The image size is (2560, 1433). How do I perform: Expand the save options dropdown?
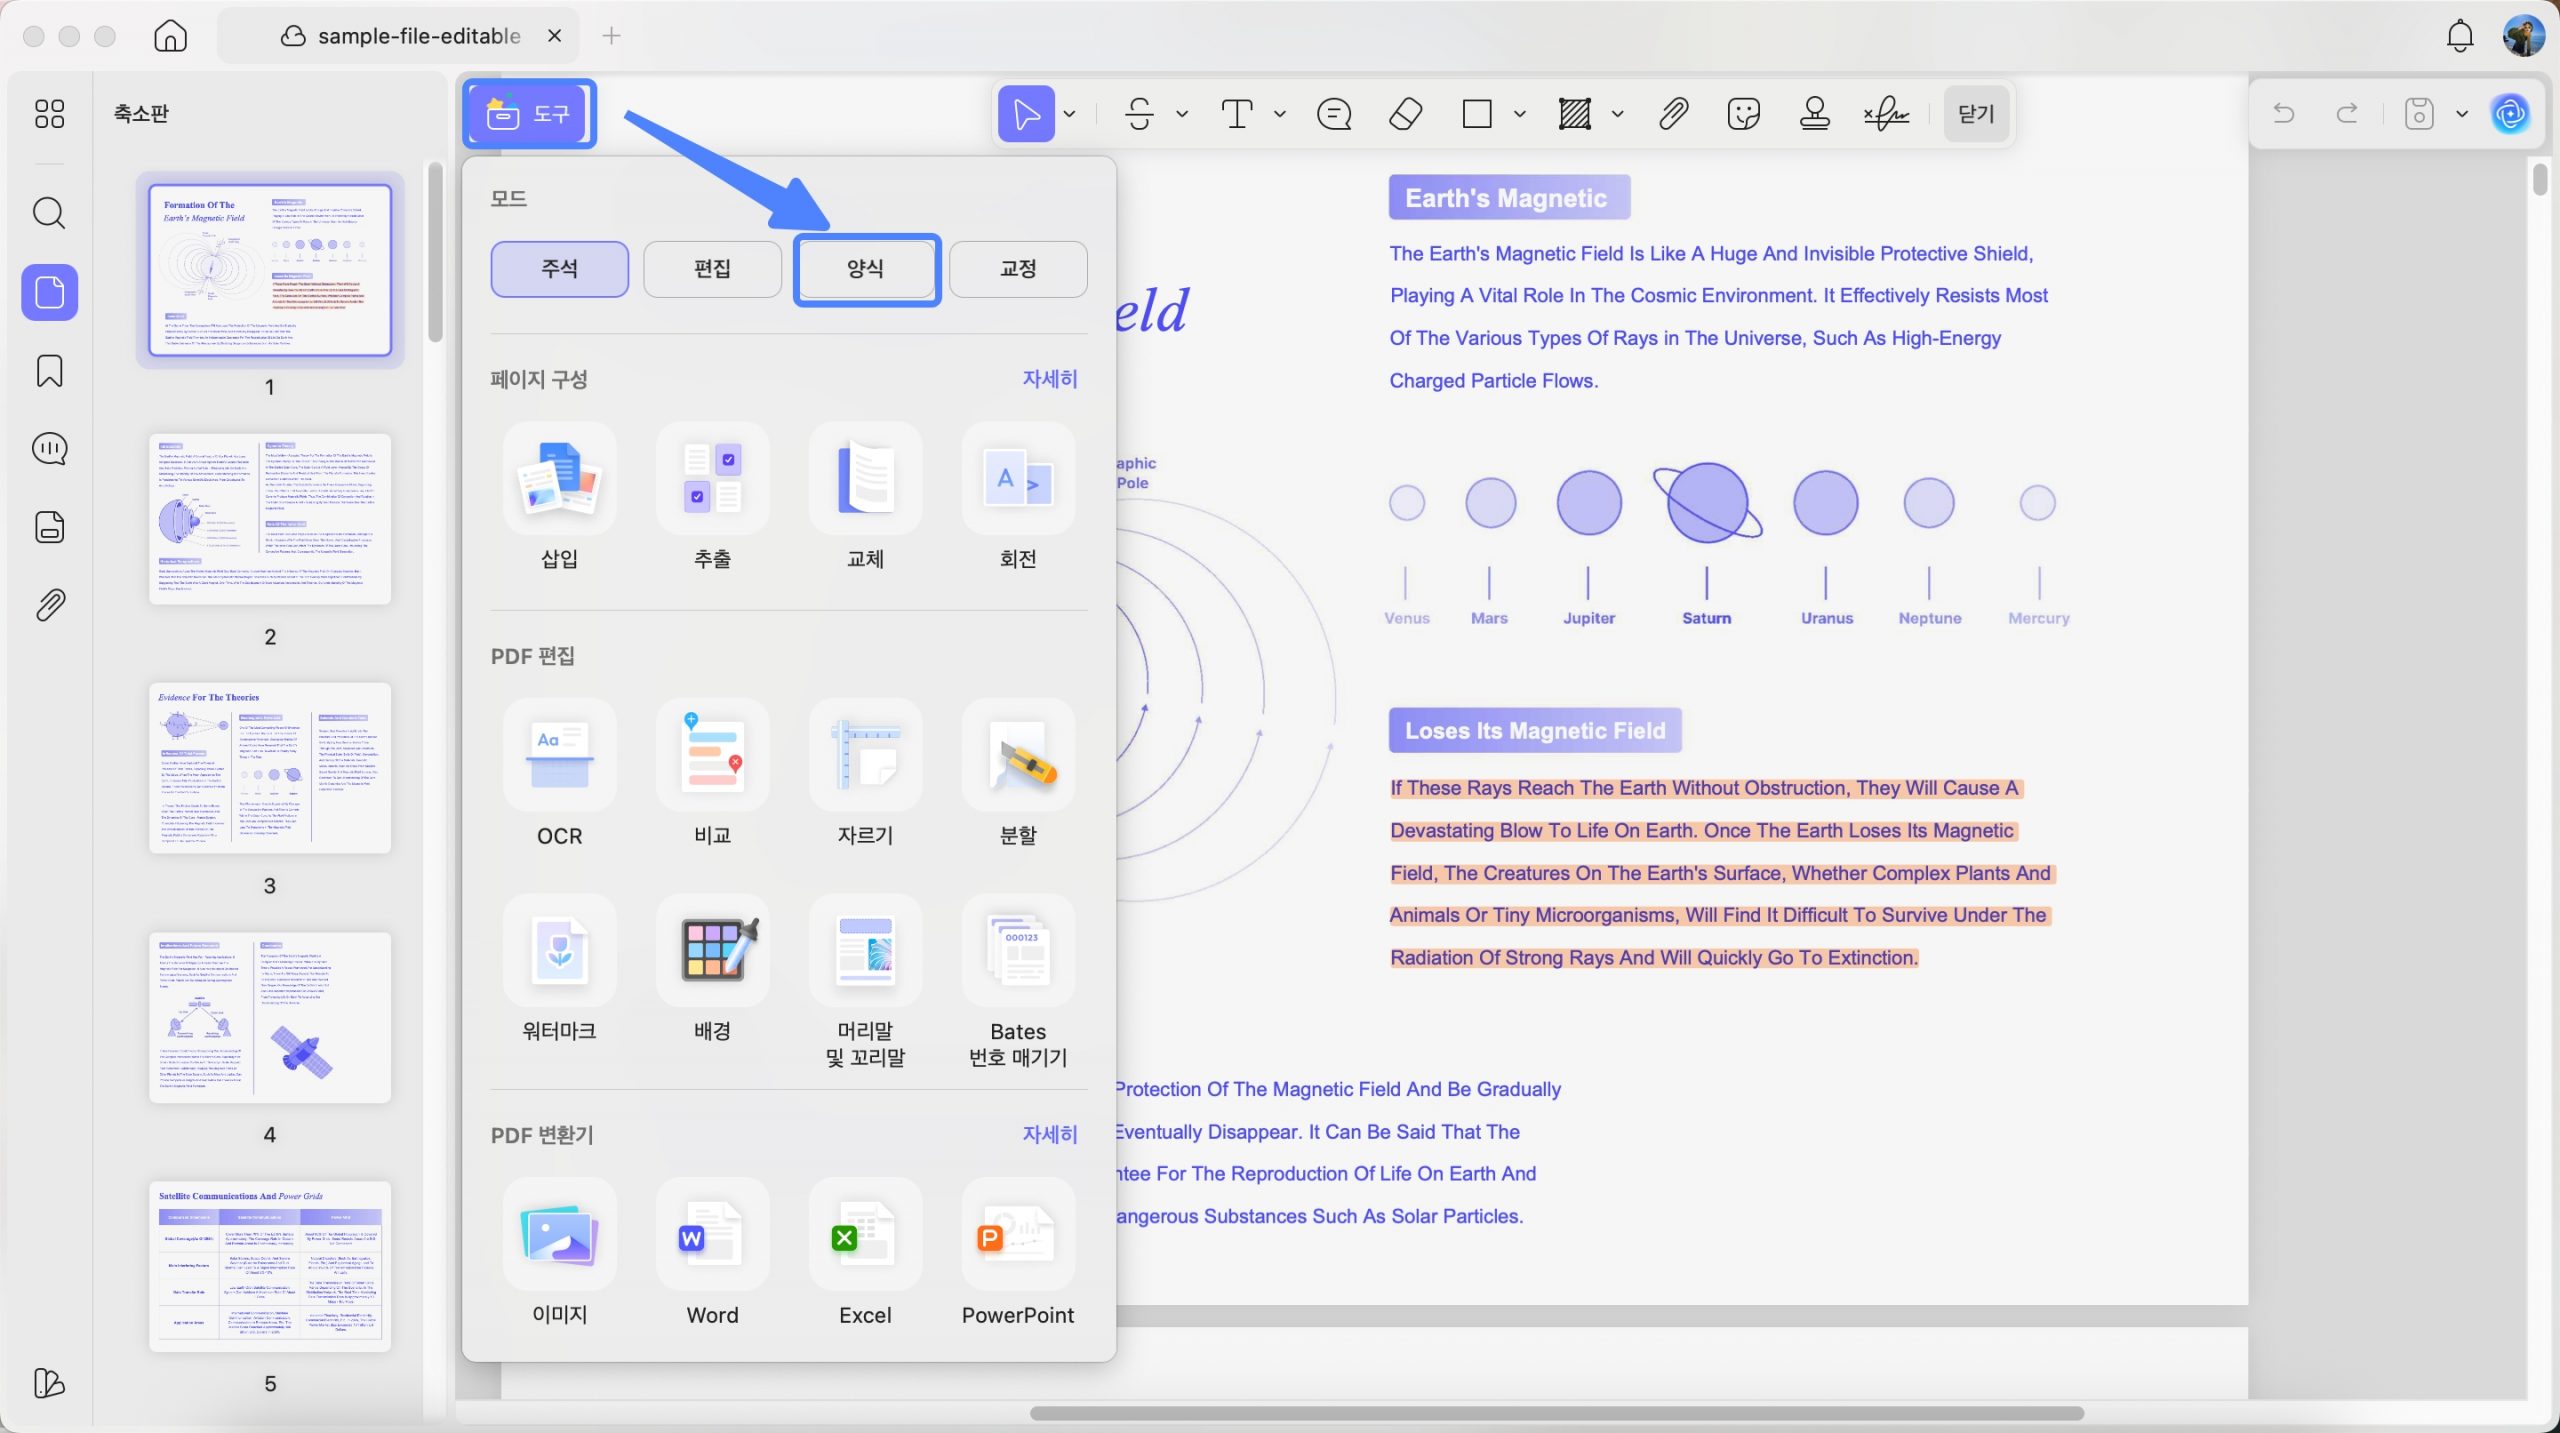click(x=2462, y=114)
